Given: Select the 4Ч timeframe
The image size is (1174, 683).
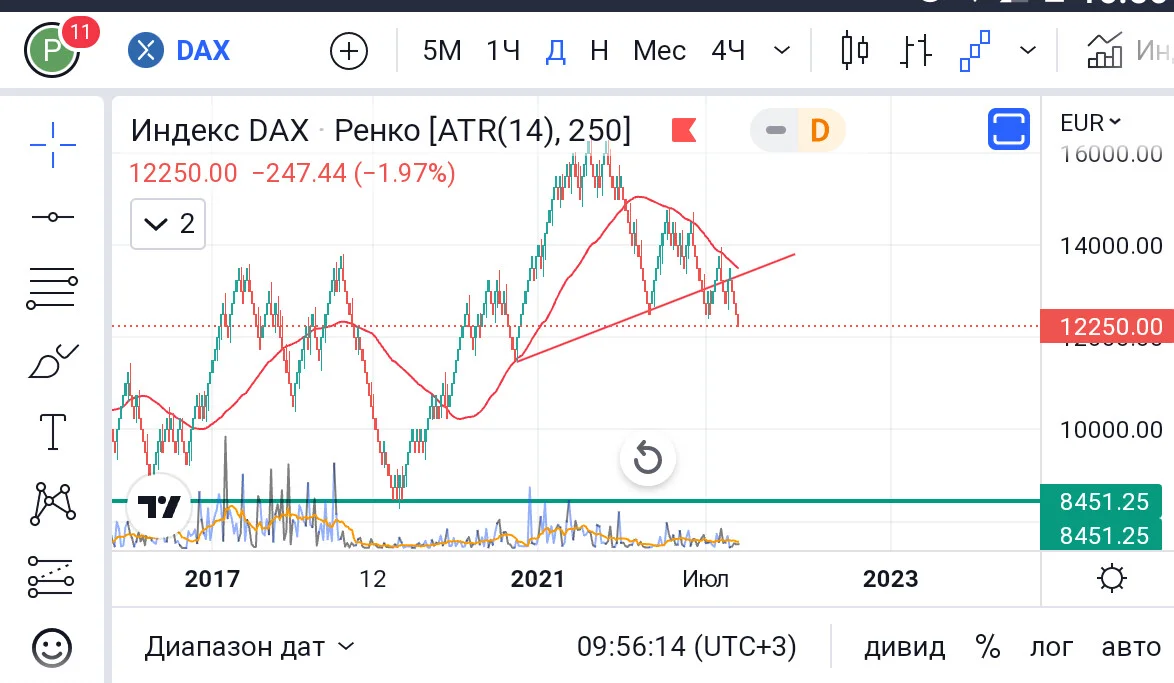Looking at the screenshot, I should (x=728, y=51).
